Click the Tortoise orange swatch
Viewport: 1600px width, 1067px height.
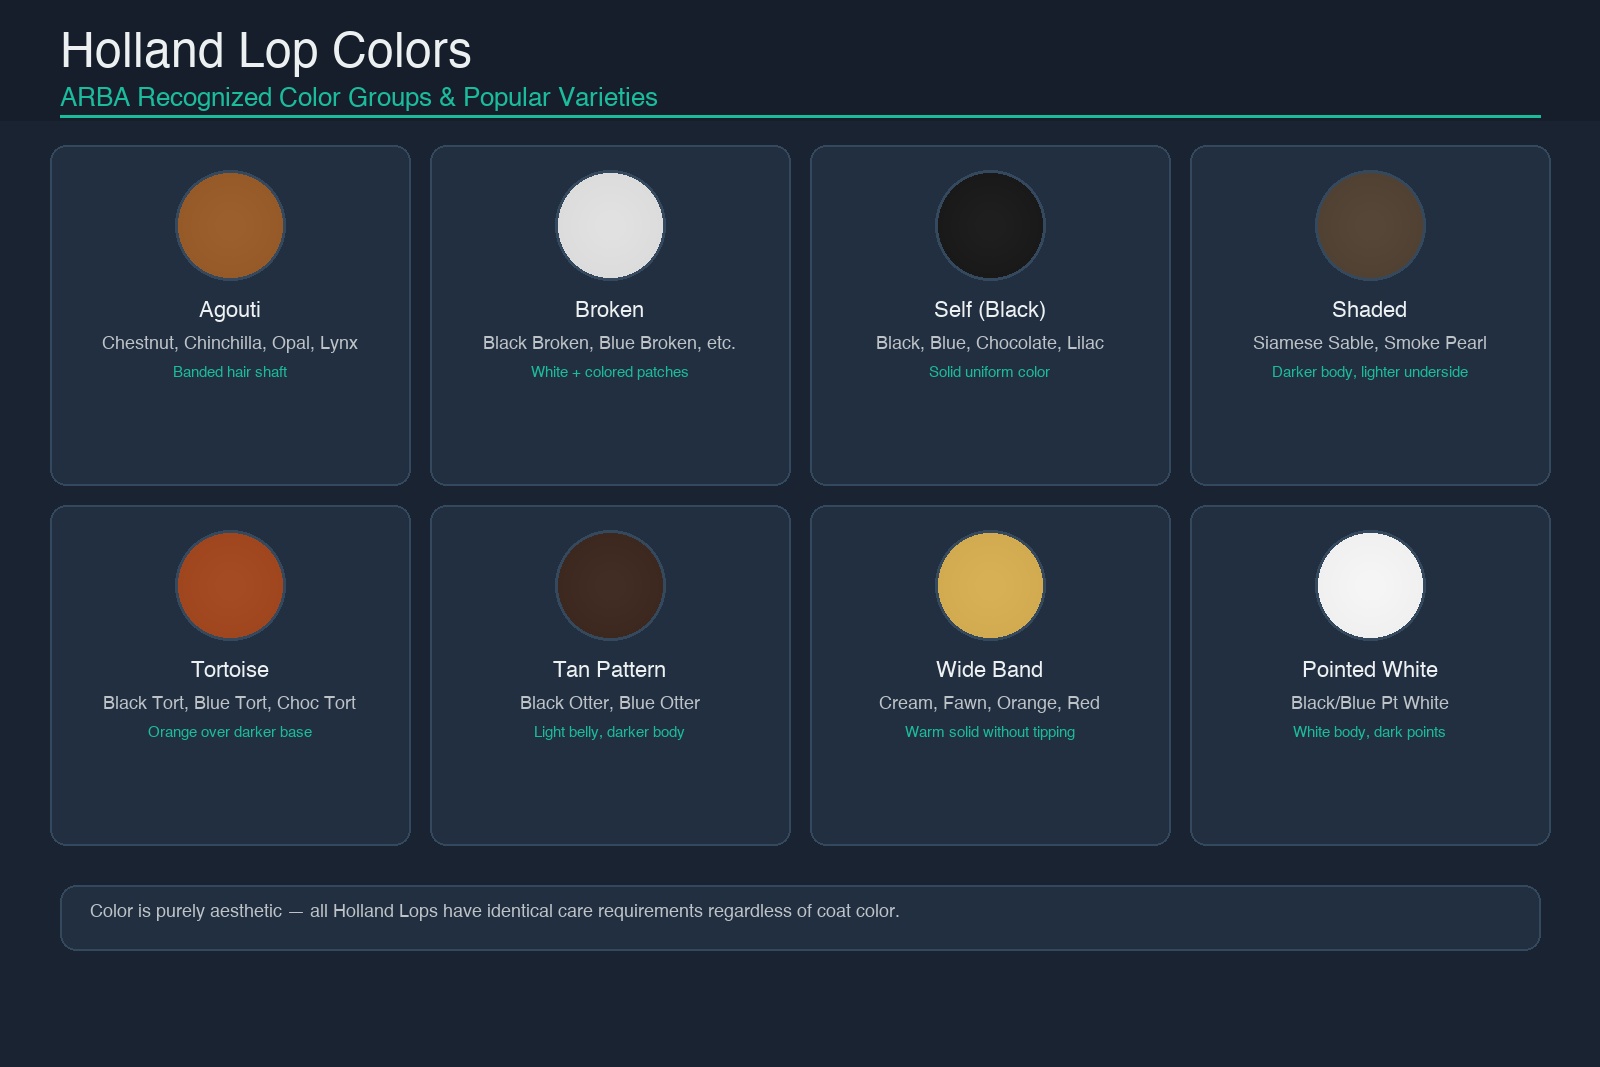click(x=230, y=585)
